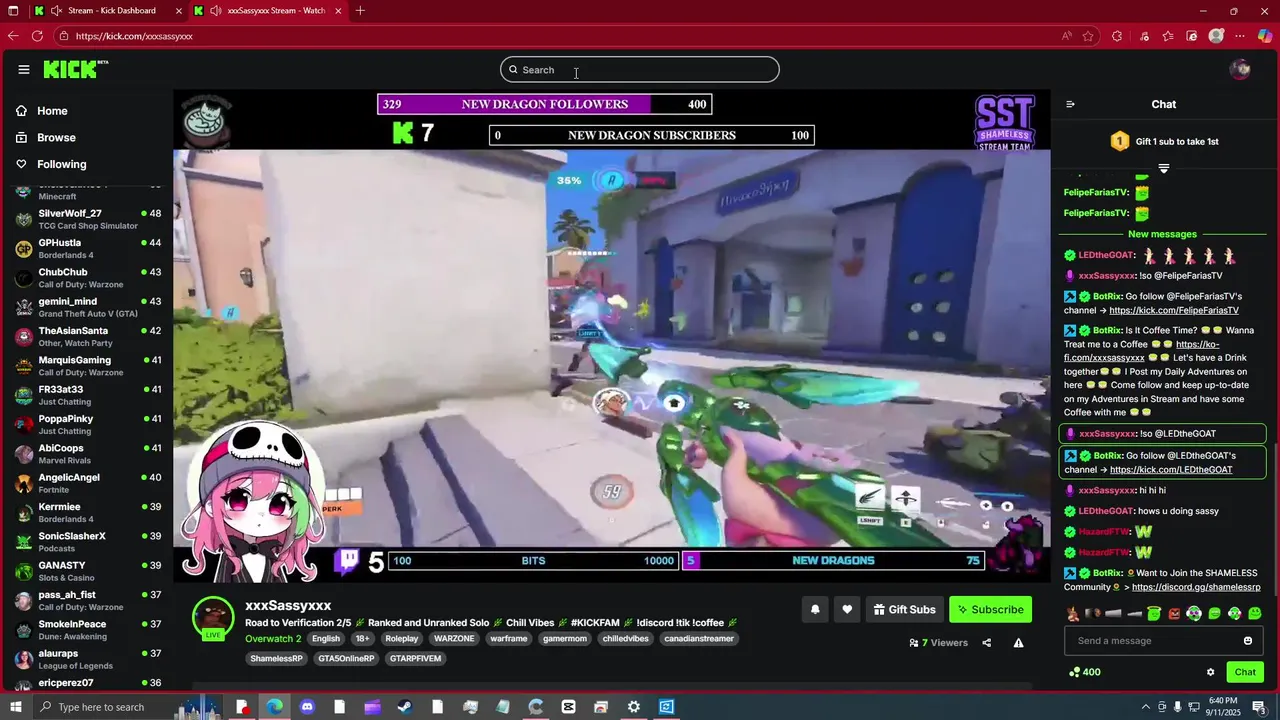Show hidden system tray icons
This screenshot has height=720, width=1280.
(x=1145, y=707)
